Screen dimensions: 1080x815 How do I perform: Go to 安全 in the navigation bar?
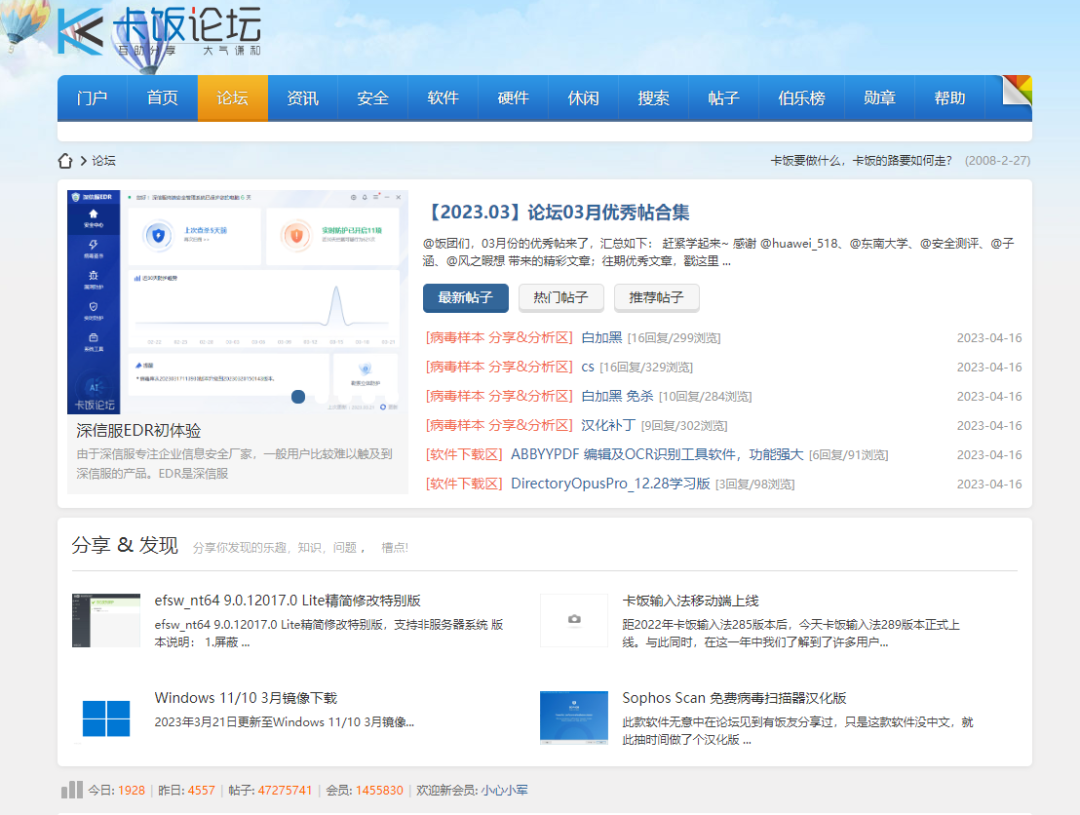point(372,98)
